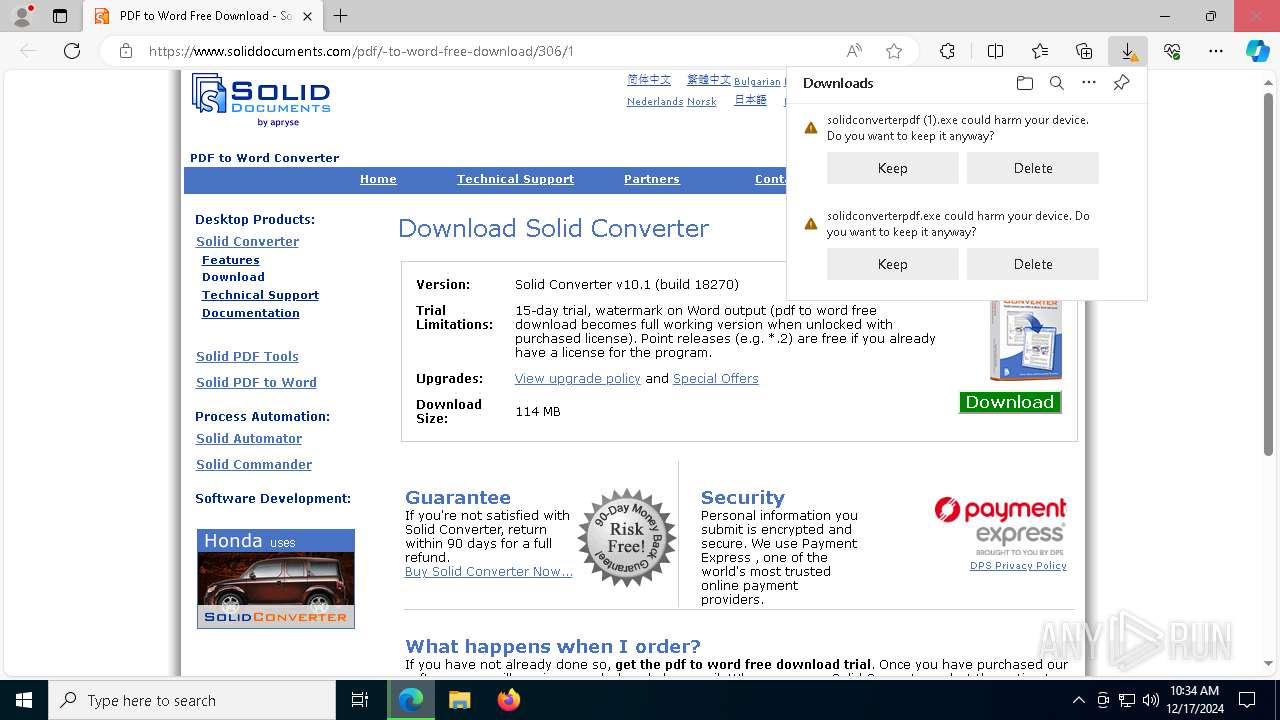Open Solid Converter sidebar link

click(247, 241)
